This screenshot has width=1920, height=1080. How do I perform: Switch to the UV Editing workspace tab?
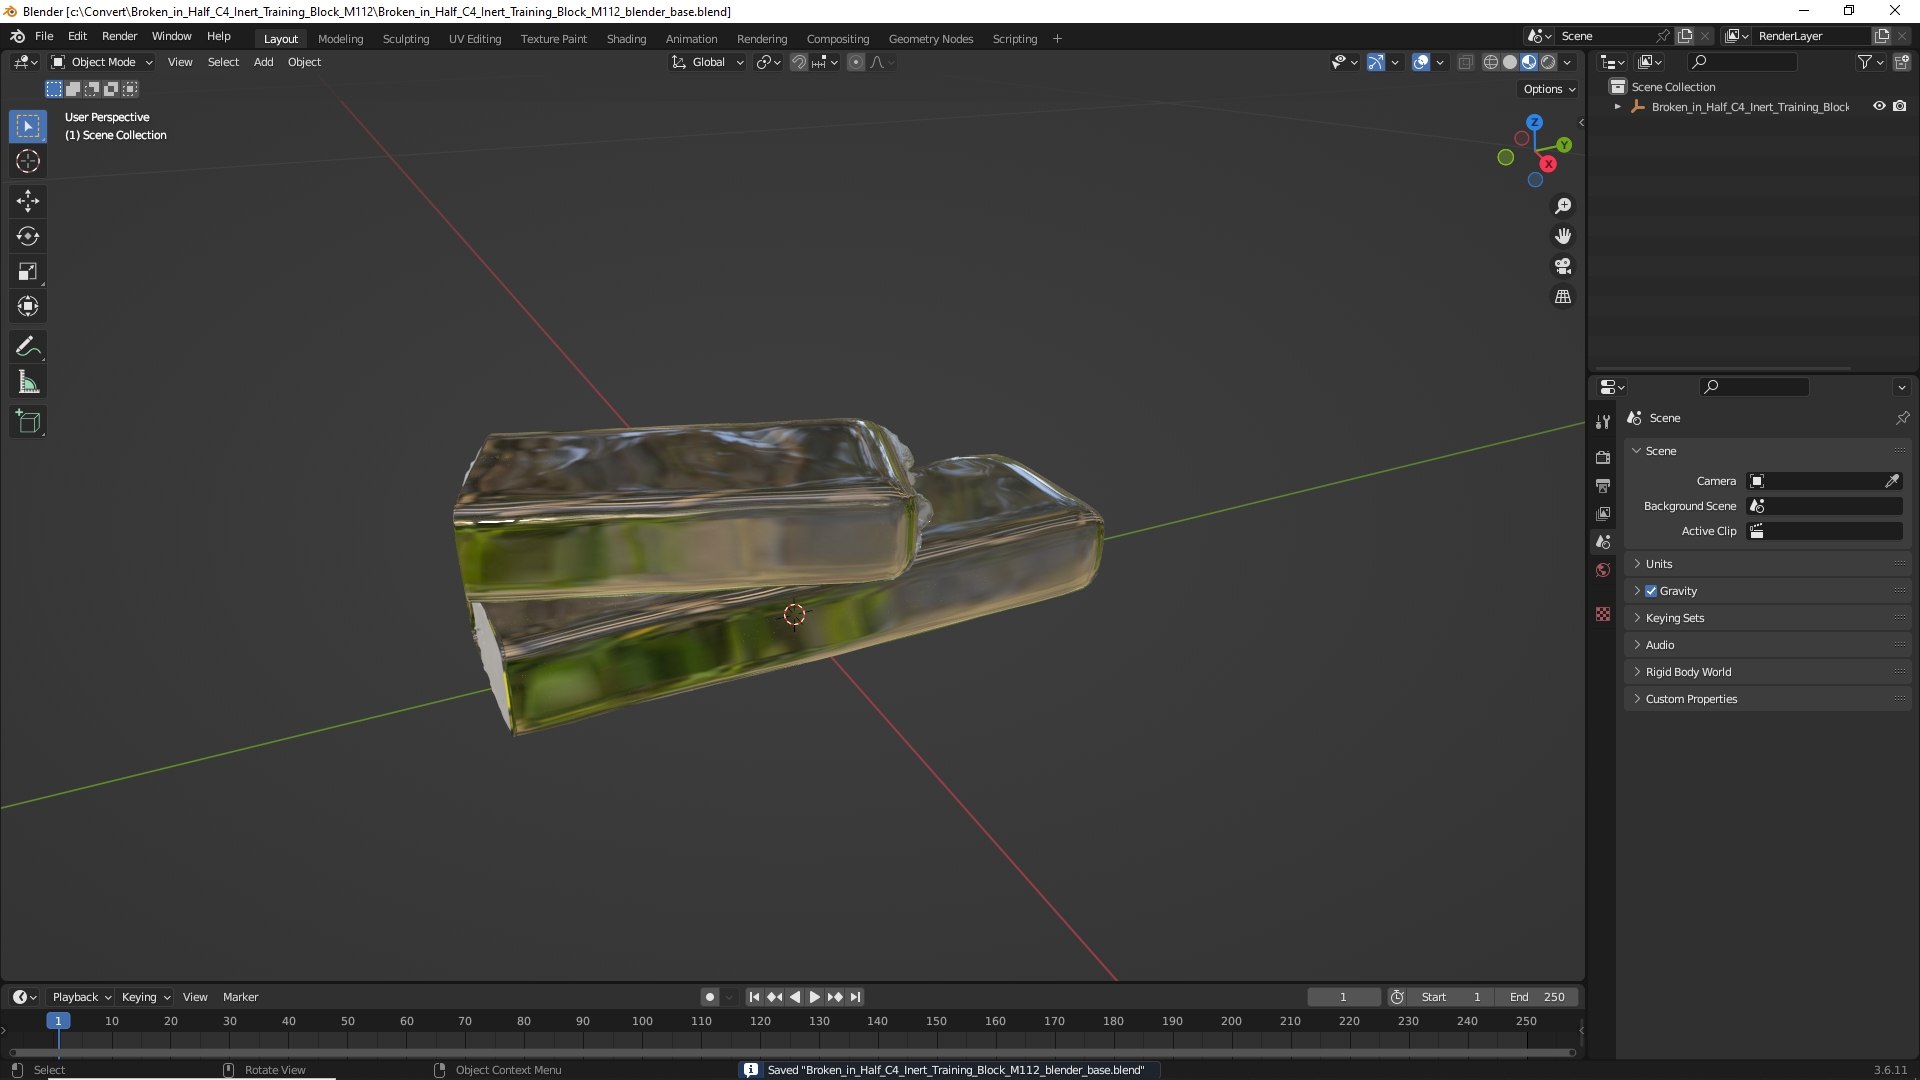pos(475,39)
